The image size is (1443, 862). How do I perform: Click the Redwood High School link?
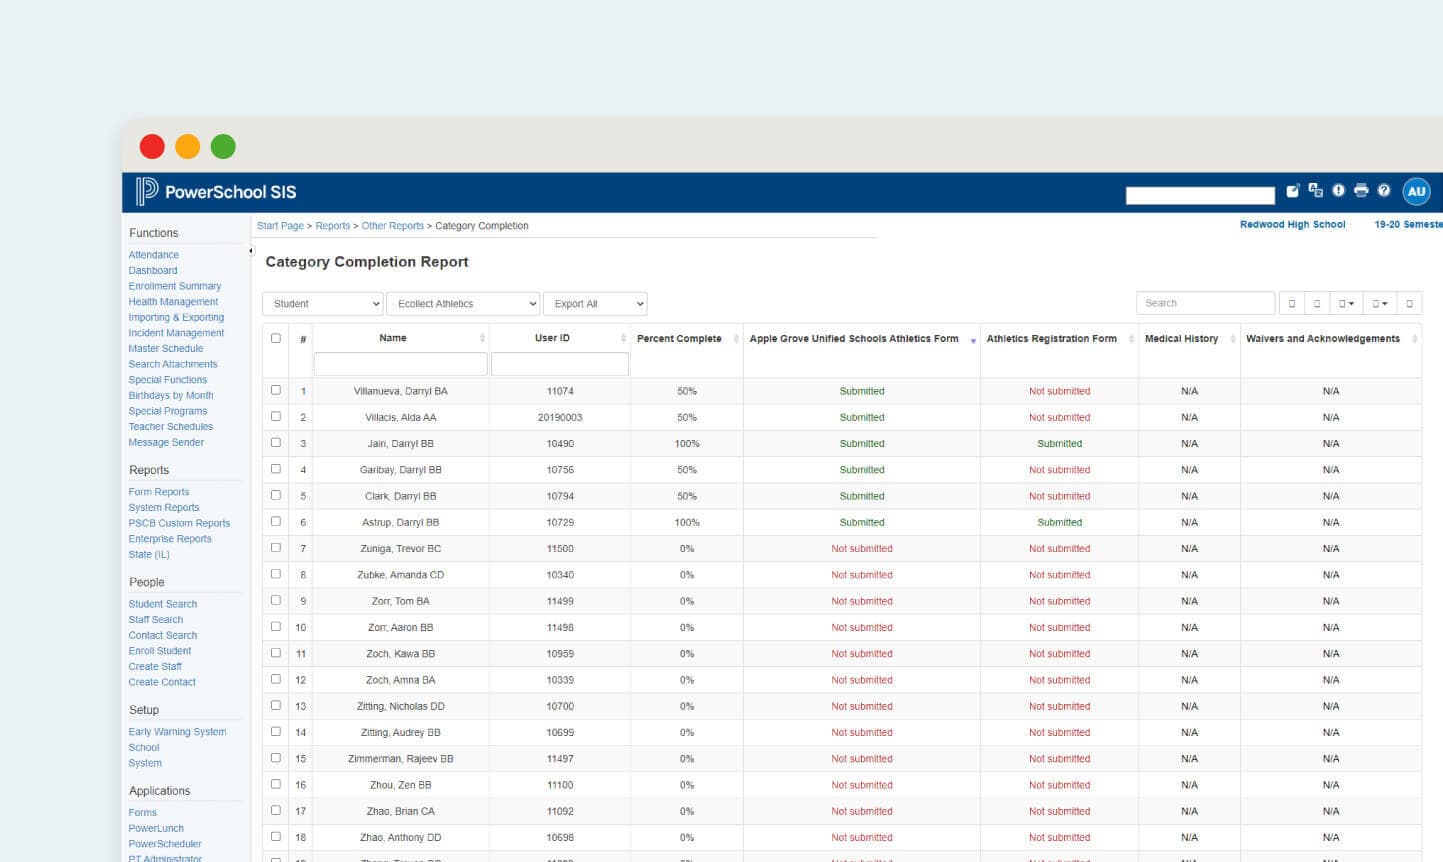coord(1292,224)
